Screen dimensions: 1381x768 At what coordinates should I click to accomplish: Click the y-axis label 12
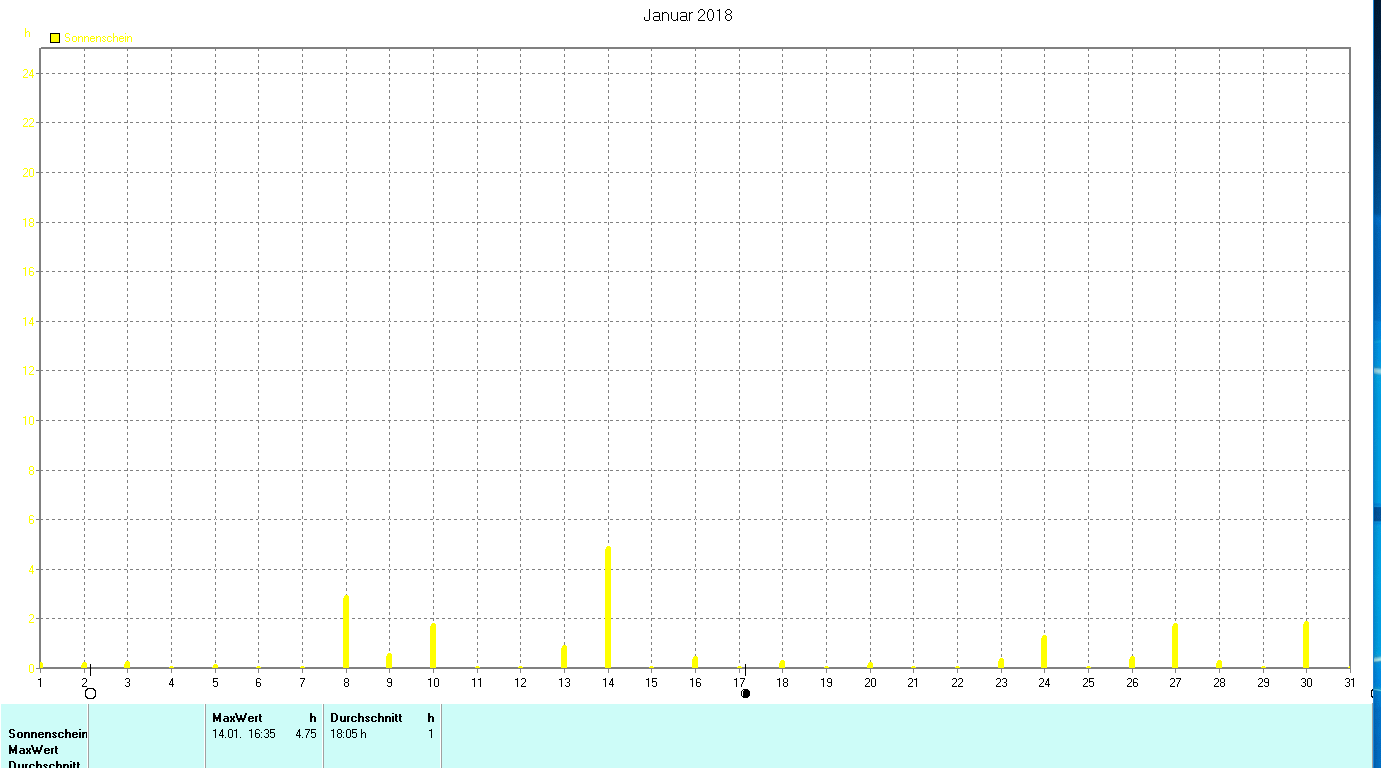tap(29, 371)
